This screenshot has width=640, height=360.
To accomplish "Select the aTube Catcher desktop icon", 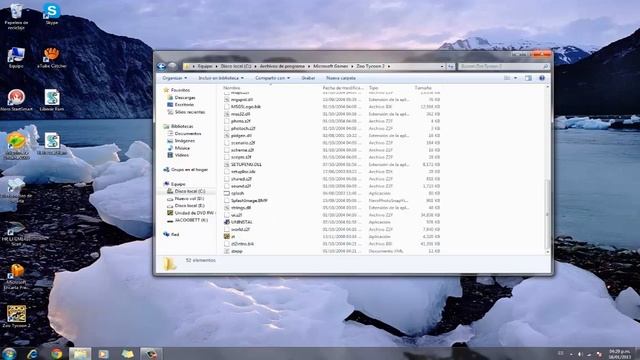I will 52,58.
